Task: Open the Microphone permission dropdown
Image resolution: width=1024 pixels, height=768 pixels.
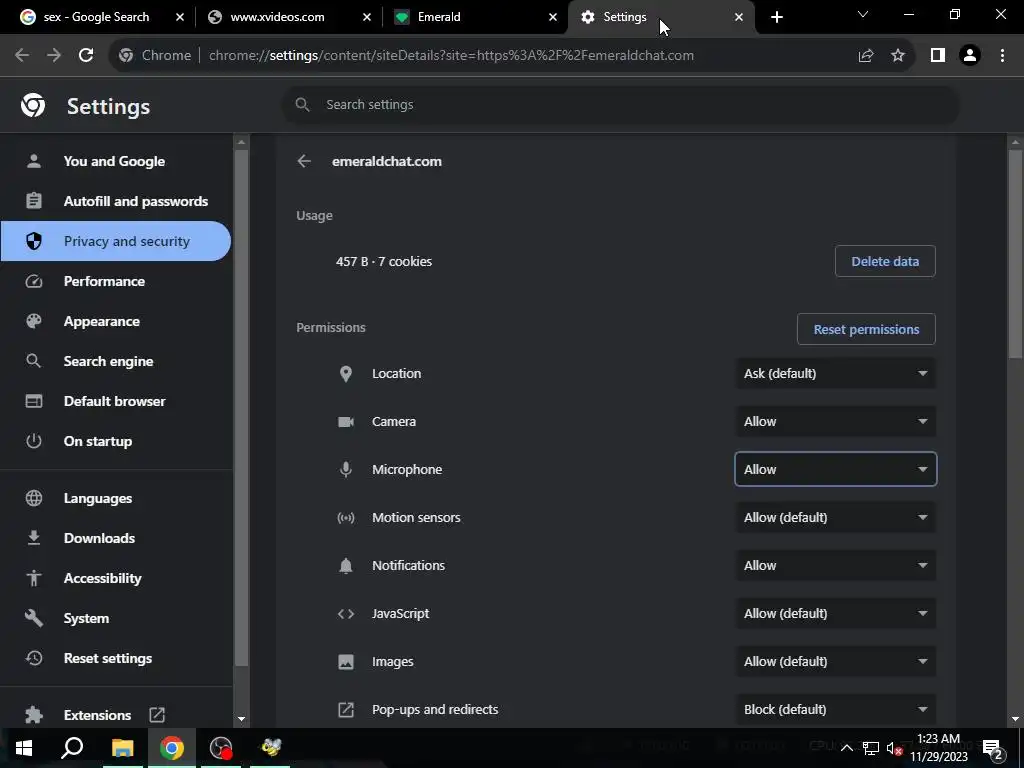Action: 835,470
